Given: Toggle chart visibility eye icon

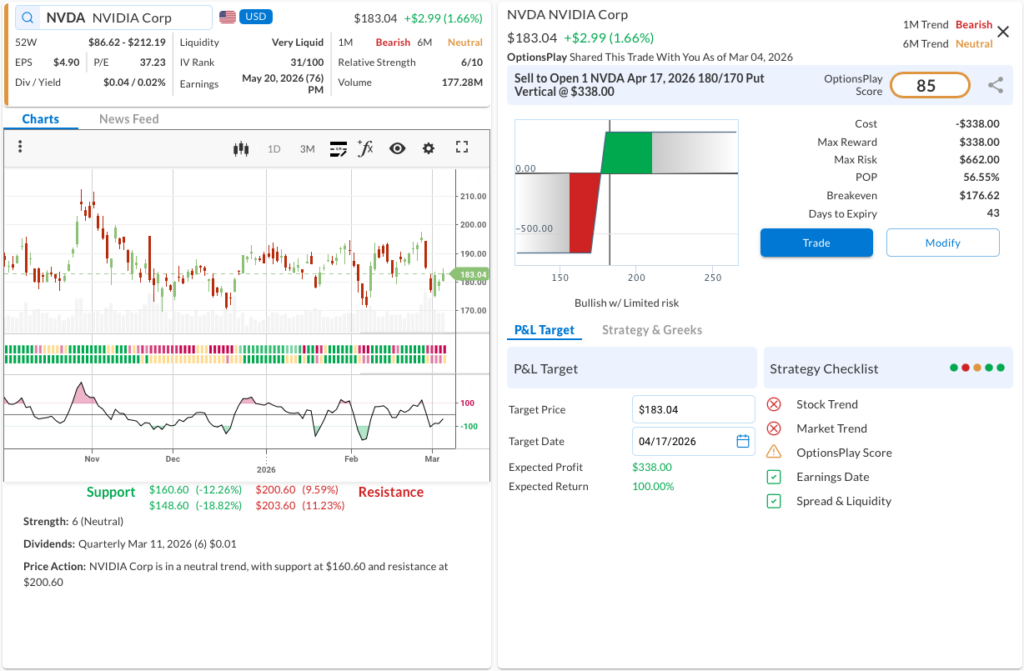Looking at the screenshot, I should tap(397, 148).
